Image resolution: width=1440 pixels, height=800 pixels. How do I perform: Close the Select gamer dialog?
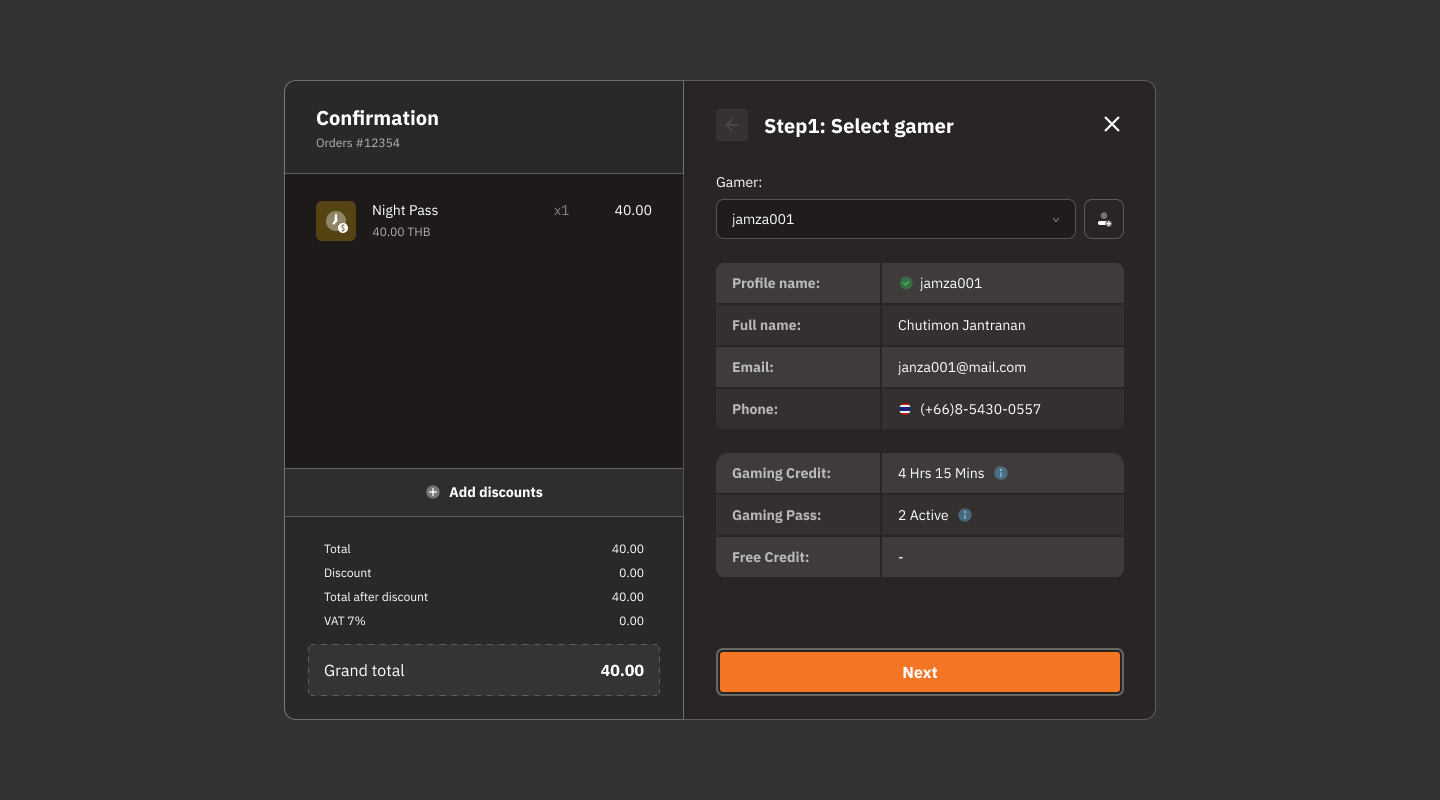[1112, 124]
